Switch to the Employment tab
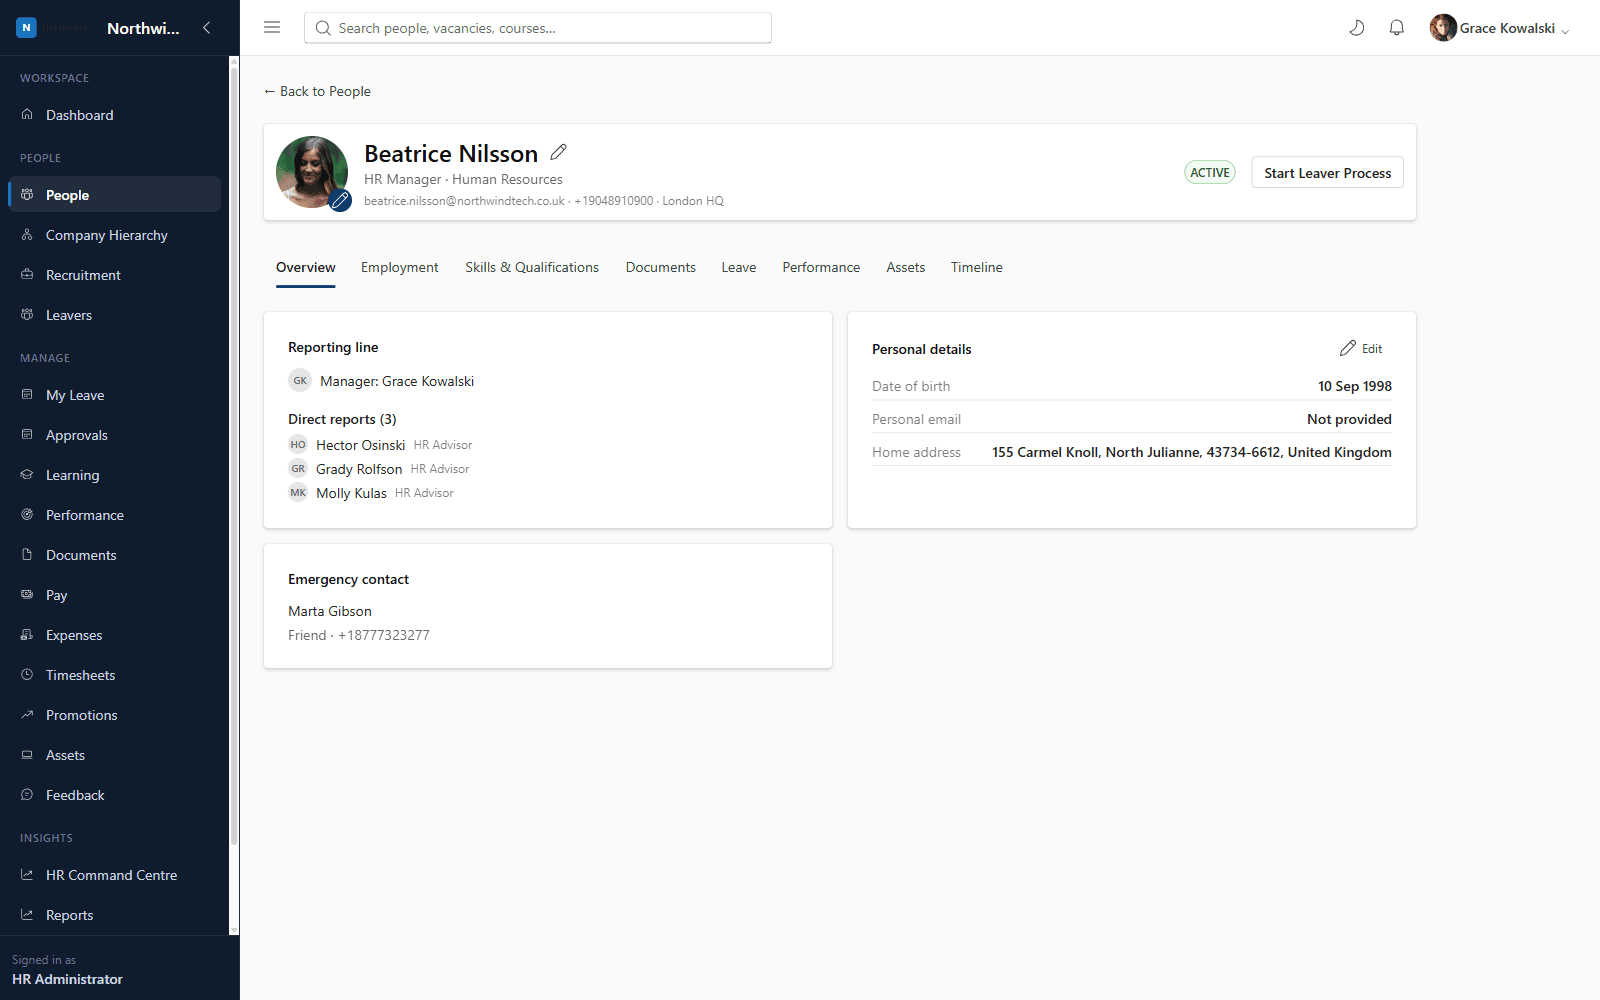Screen dimensions: 1600x1000 399,267
